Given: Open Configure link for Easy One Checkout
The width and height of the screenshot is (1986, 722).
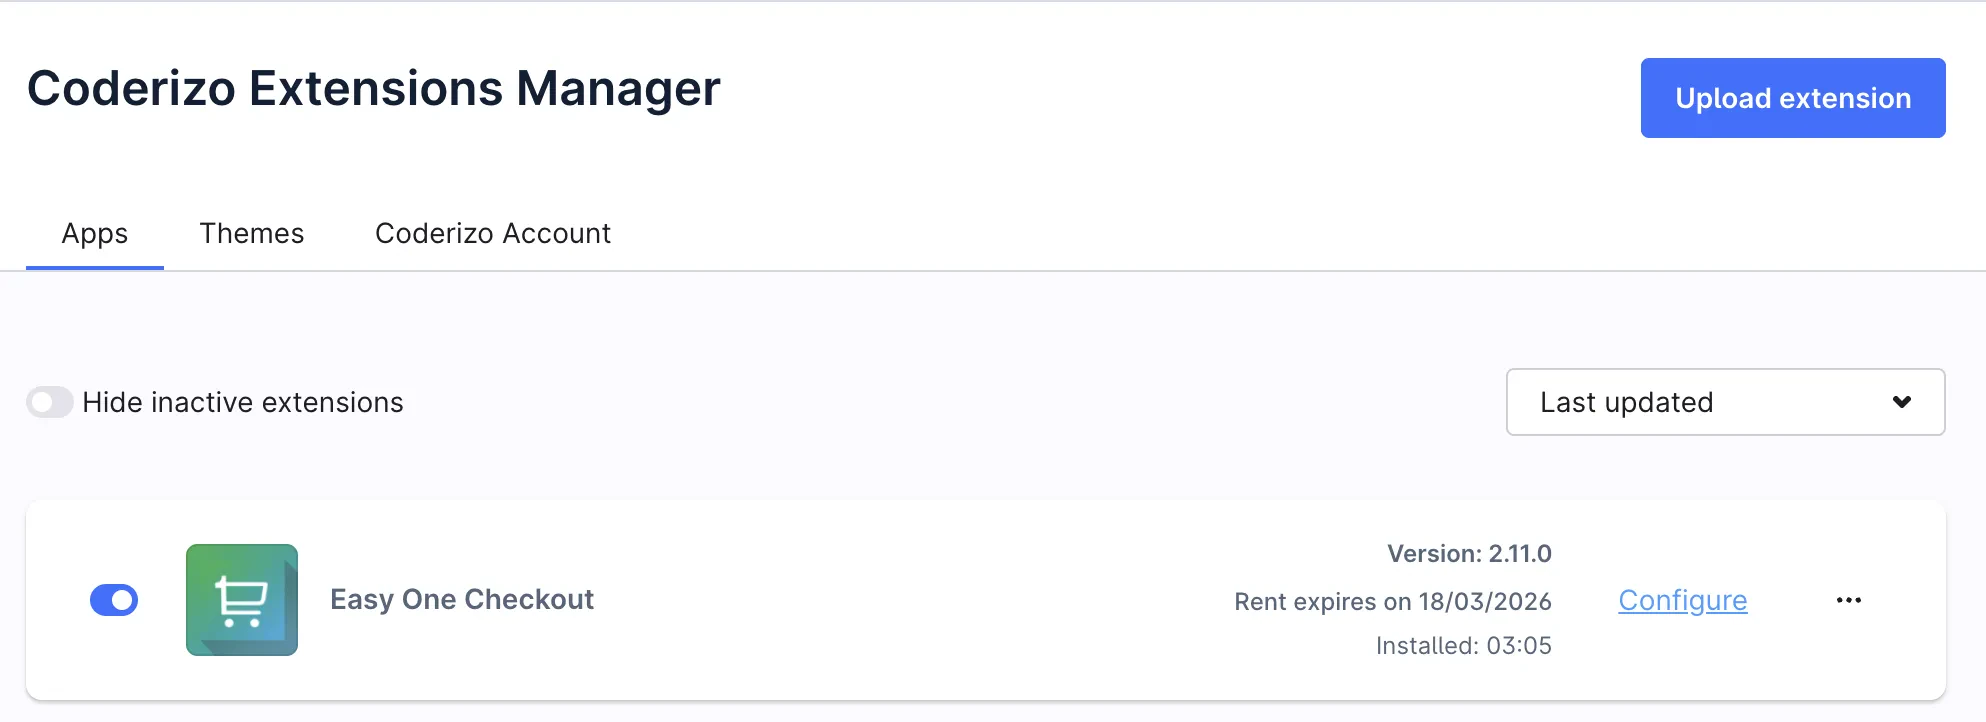Looking at the screenshot, I should [1682, 600].
